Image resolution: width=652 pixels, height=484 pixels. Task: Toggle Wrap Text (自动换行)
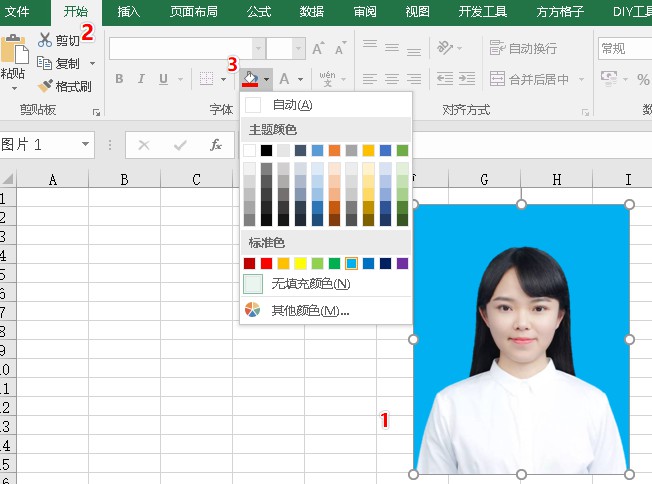pos(523,48)
